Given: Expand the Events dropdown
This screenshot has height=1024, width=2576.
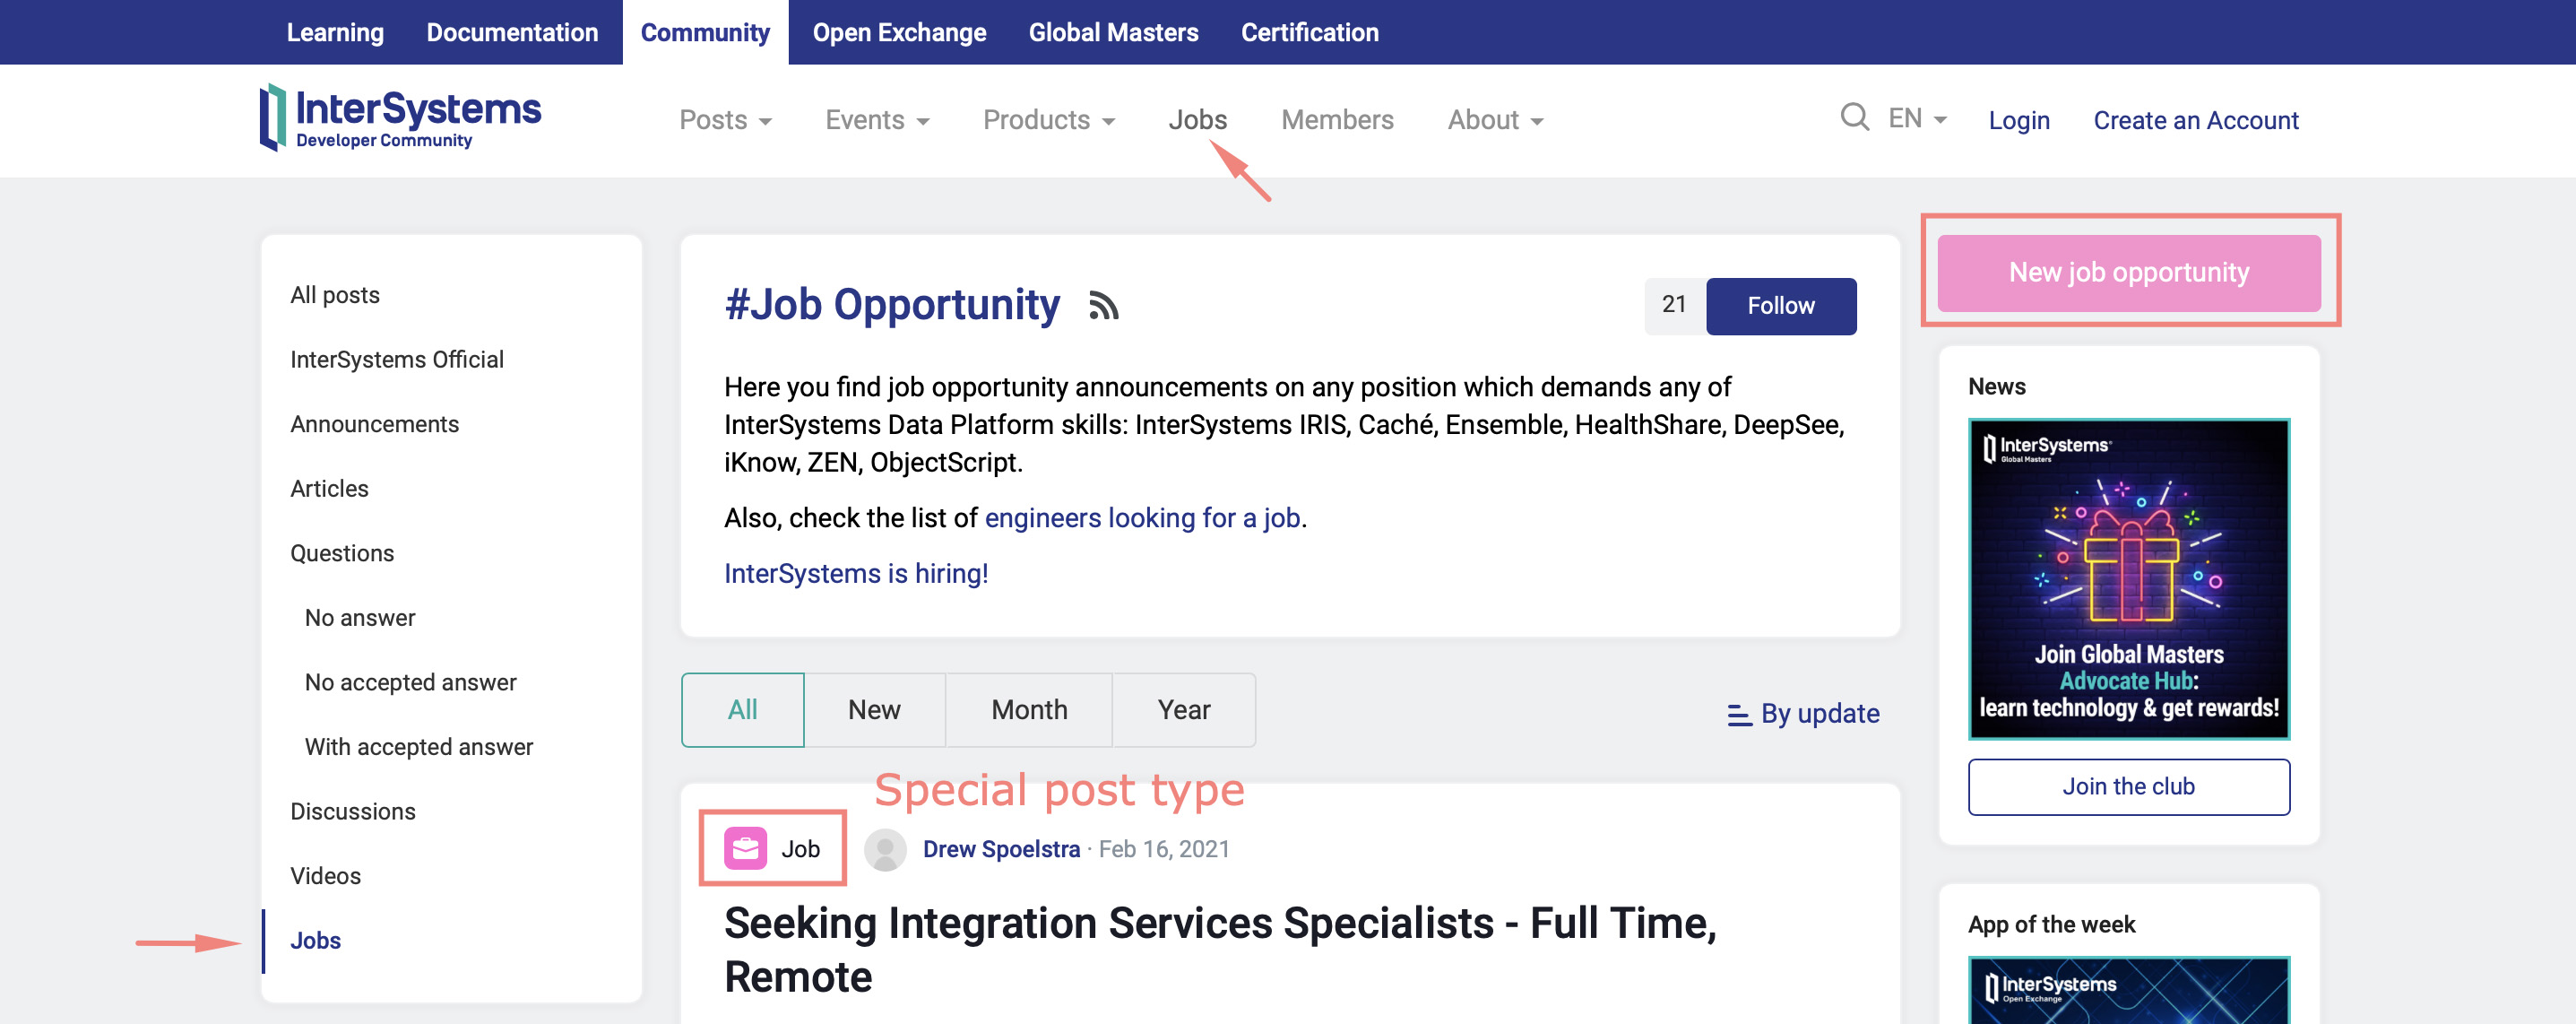Looking at the screenshot, I should (877, 120).
